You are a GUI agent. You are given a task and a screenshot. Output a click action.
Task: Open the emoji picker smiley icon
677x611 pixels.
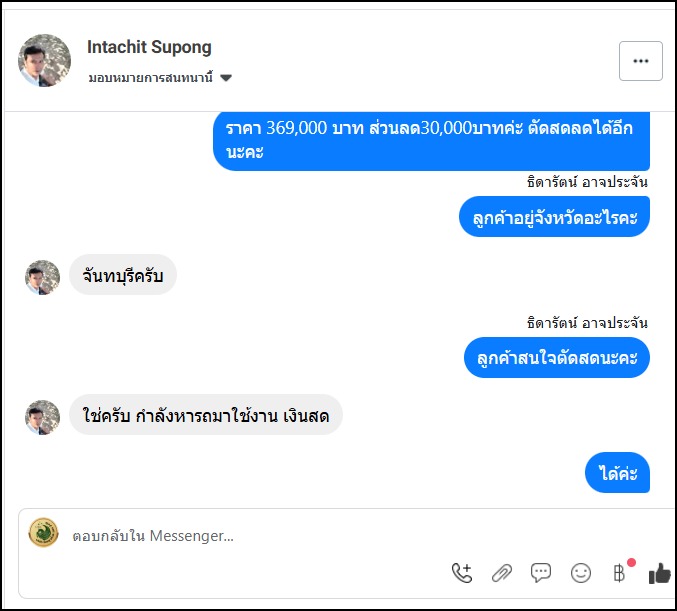click(581, 573)
